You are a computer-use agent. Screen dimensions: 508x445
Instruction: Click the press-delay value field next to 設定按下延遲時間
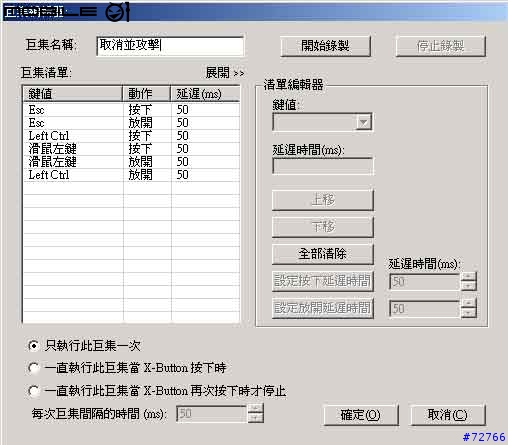[425, 282]
